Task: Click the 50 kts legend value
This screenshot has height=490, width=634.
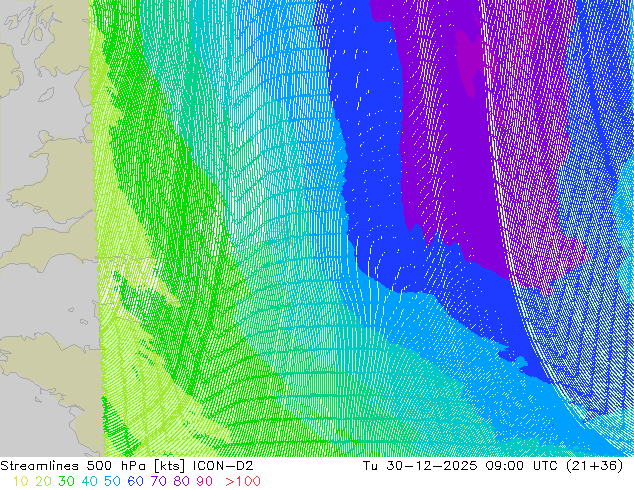Action: pos(112,481)
